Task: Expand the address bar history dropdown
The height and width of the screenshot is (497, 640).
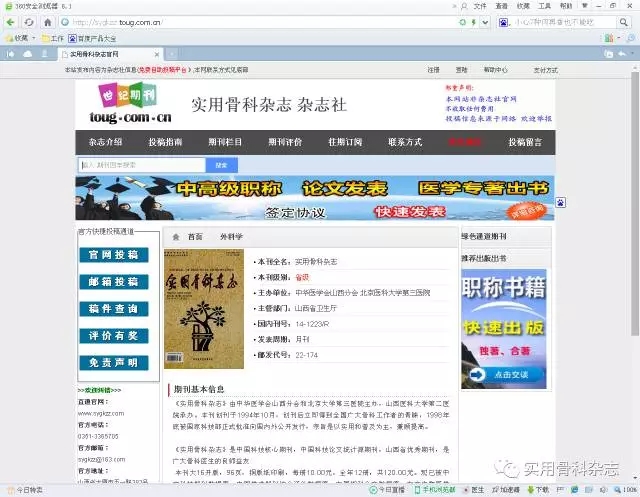Action: pyautogui.click(x=485, y=22)
